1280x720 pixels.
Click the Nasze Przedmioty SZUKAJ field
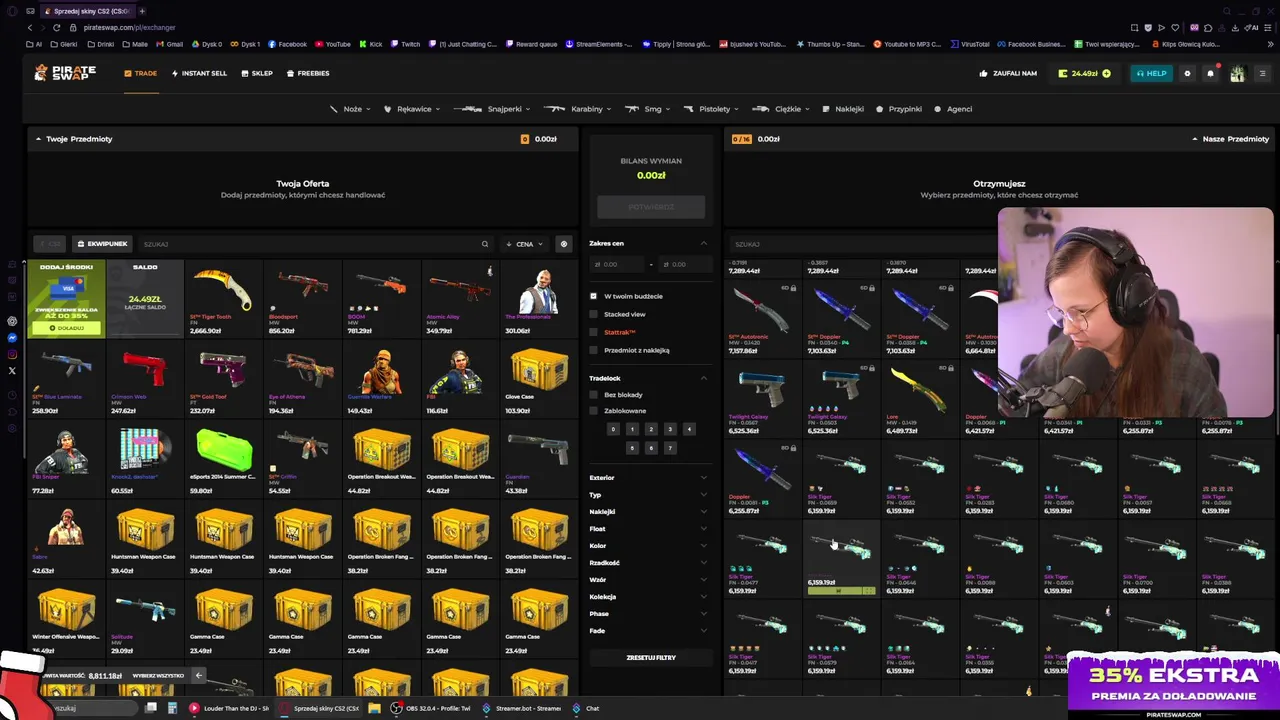tap(860, 244)
